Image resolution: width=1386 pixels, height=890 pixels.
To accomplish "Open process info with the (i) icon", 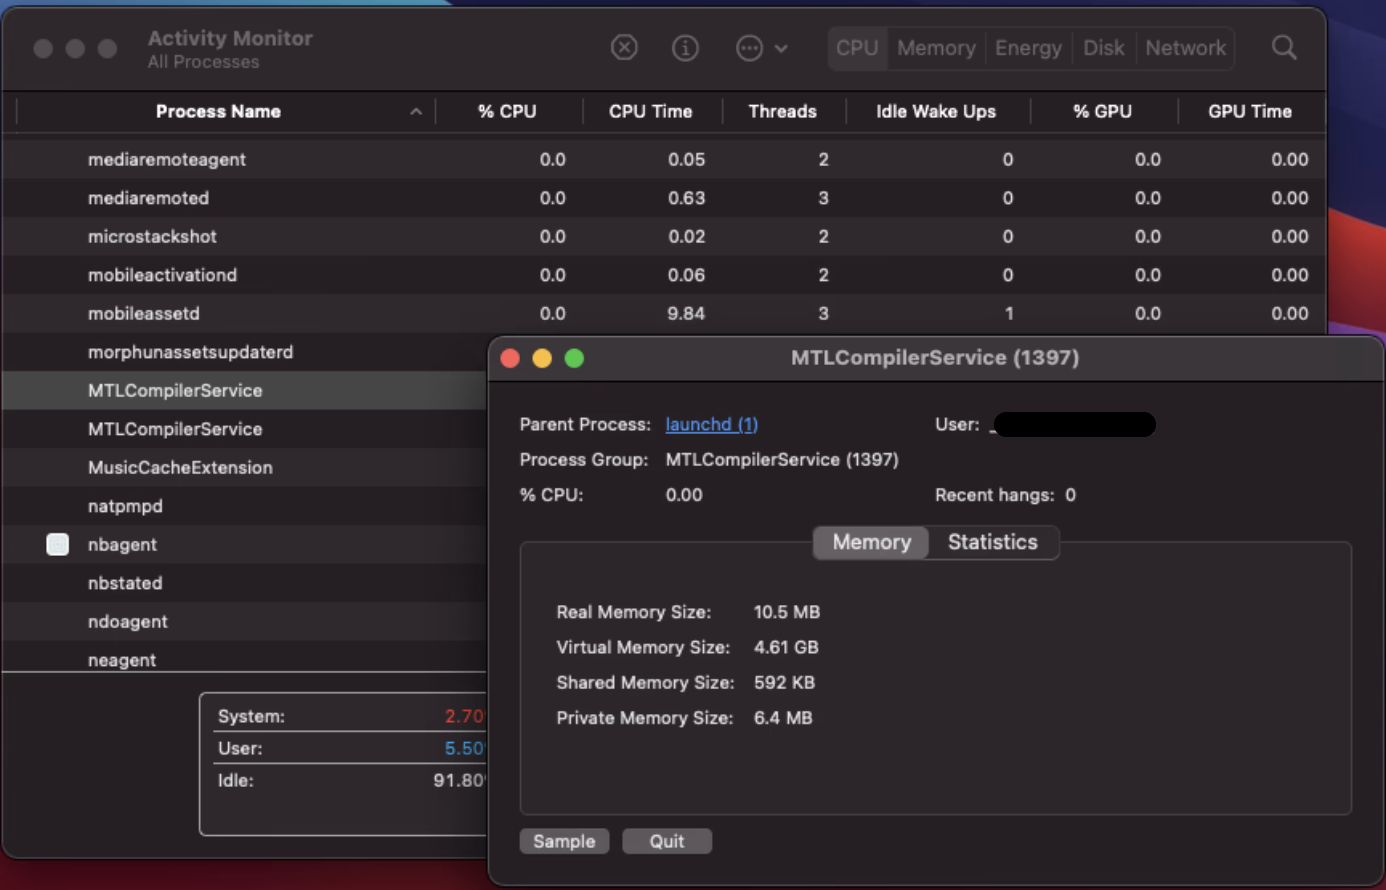I will [685, 48].
